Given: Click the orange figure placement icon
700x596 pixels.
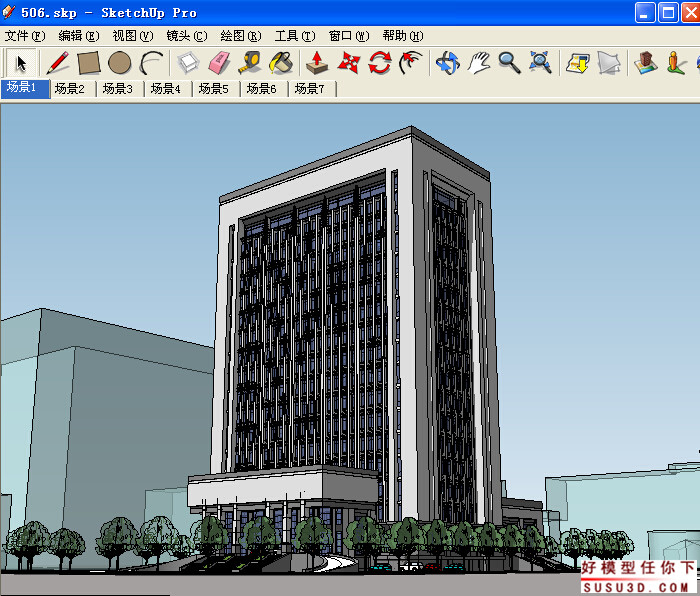Looking at the screenshot, I should (x=676, y=63).
